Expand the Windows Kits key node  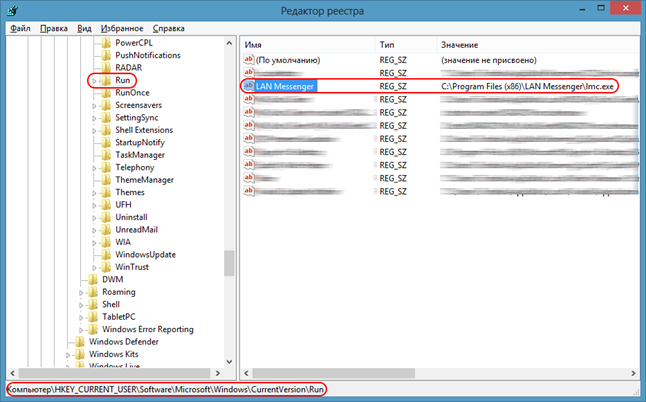(x=68, y=355)
